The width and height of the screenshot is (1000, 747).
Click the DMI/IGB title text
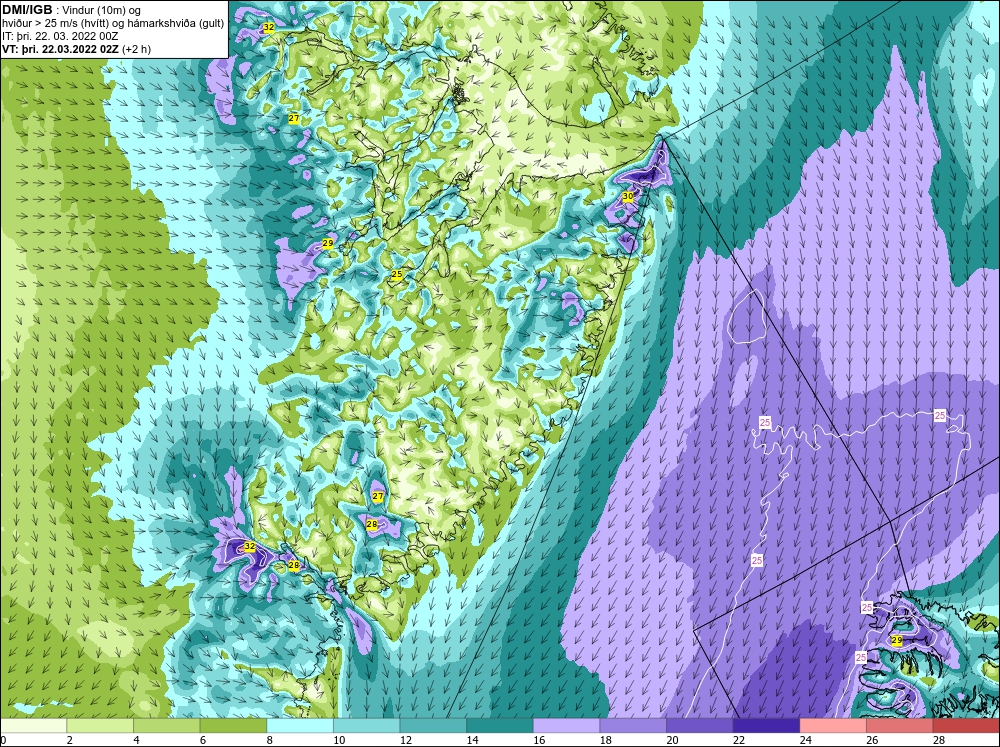coord(28,10)
